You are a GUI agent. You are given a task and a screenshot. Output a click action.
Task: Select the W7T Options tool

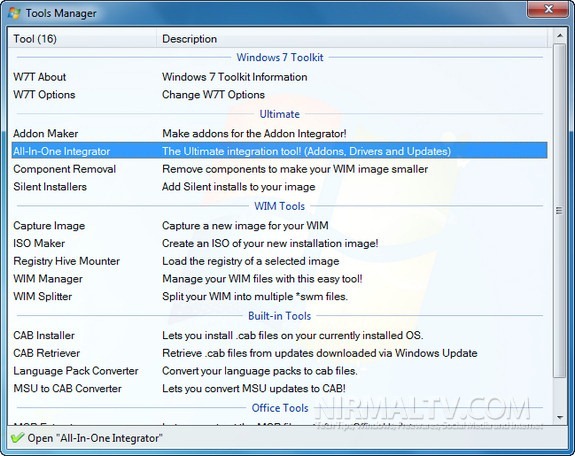[x=44, y=95]
